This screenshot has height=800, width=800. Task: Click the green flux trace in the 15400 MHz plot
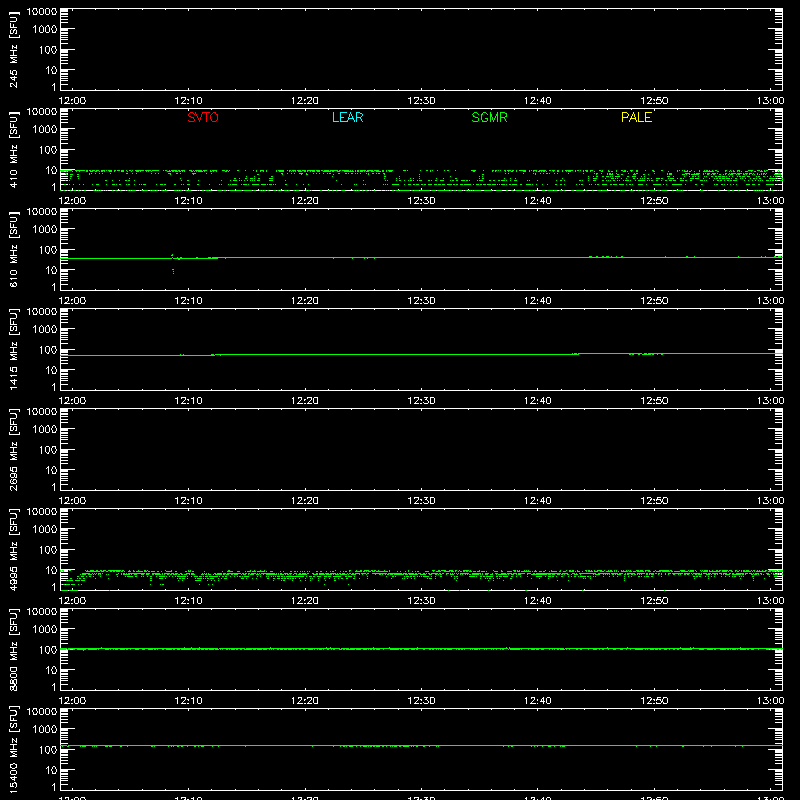(421, 746)
